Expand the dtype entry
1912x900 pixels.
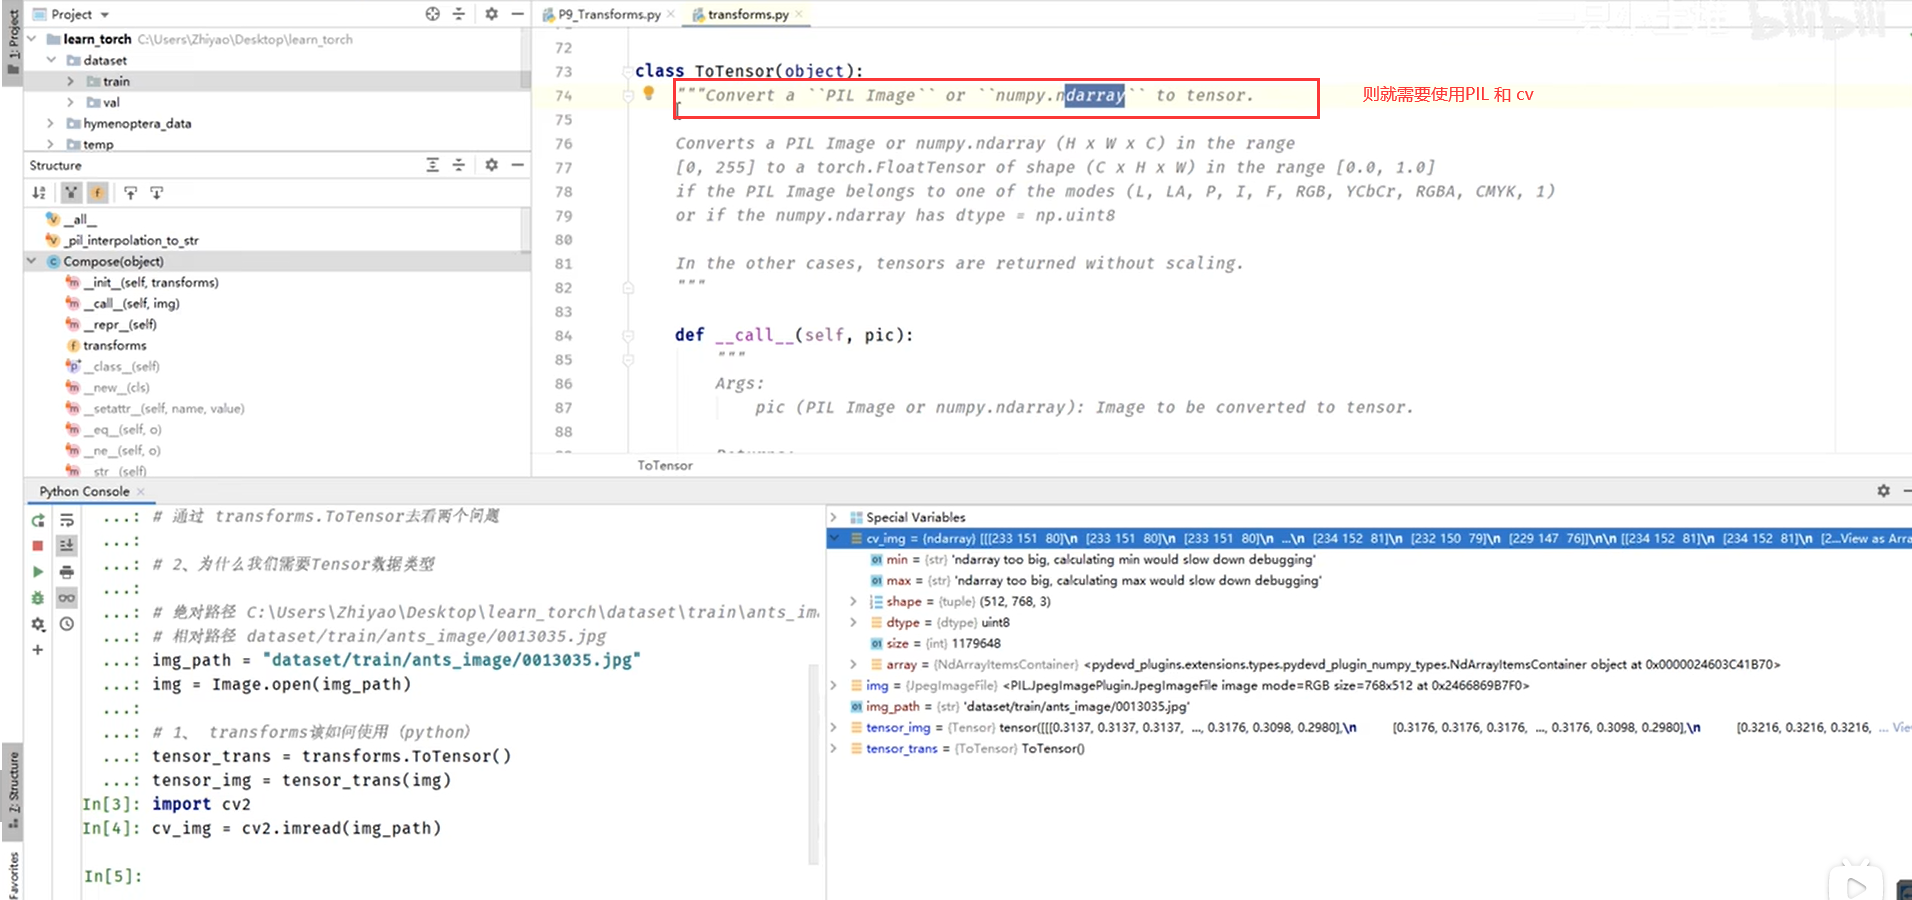point(853,622)
